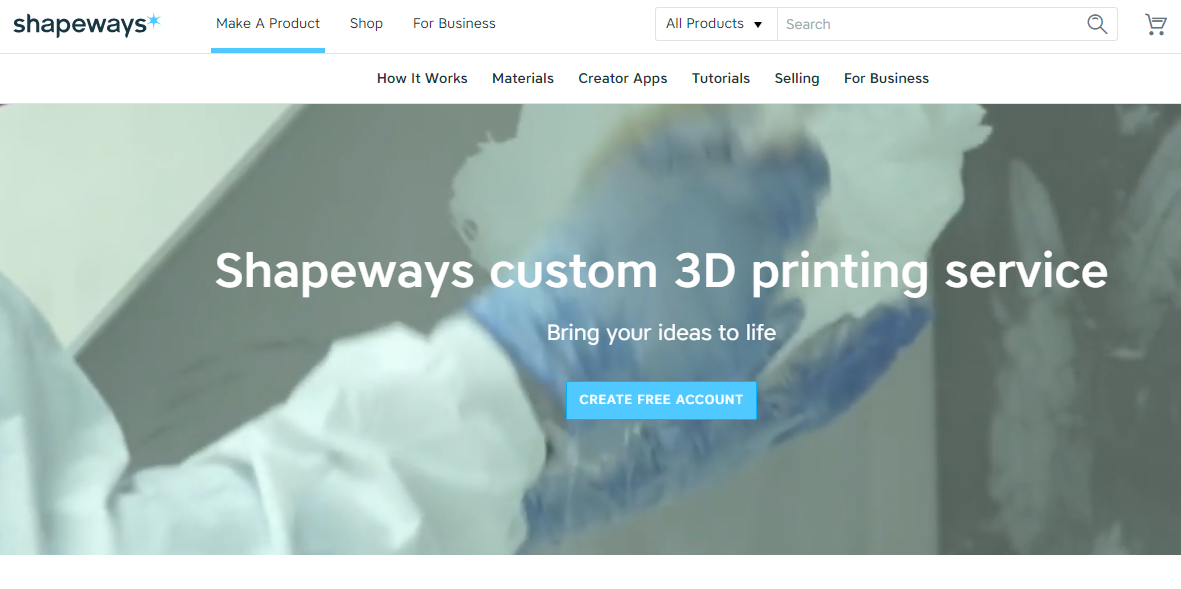
Task: Click For Business in the secondary navigation
Action: tap(886, 78)
